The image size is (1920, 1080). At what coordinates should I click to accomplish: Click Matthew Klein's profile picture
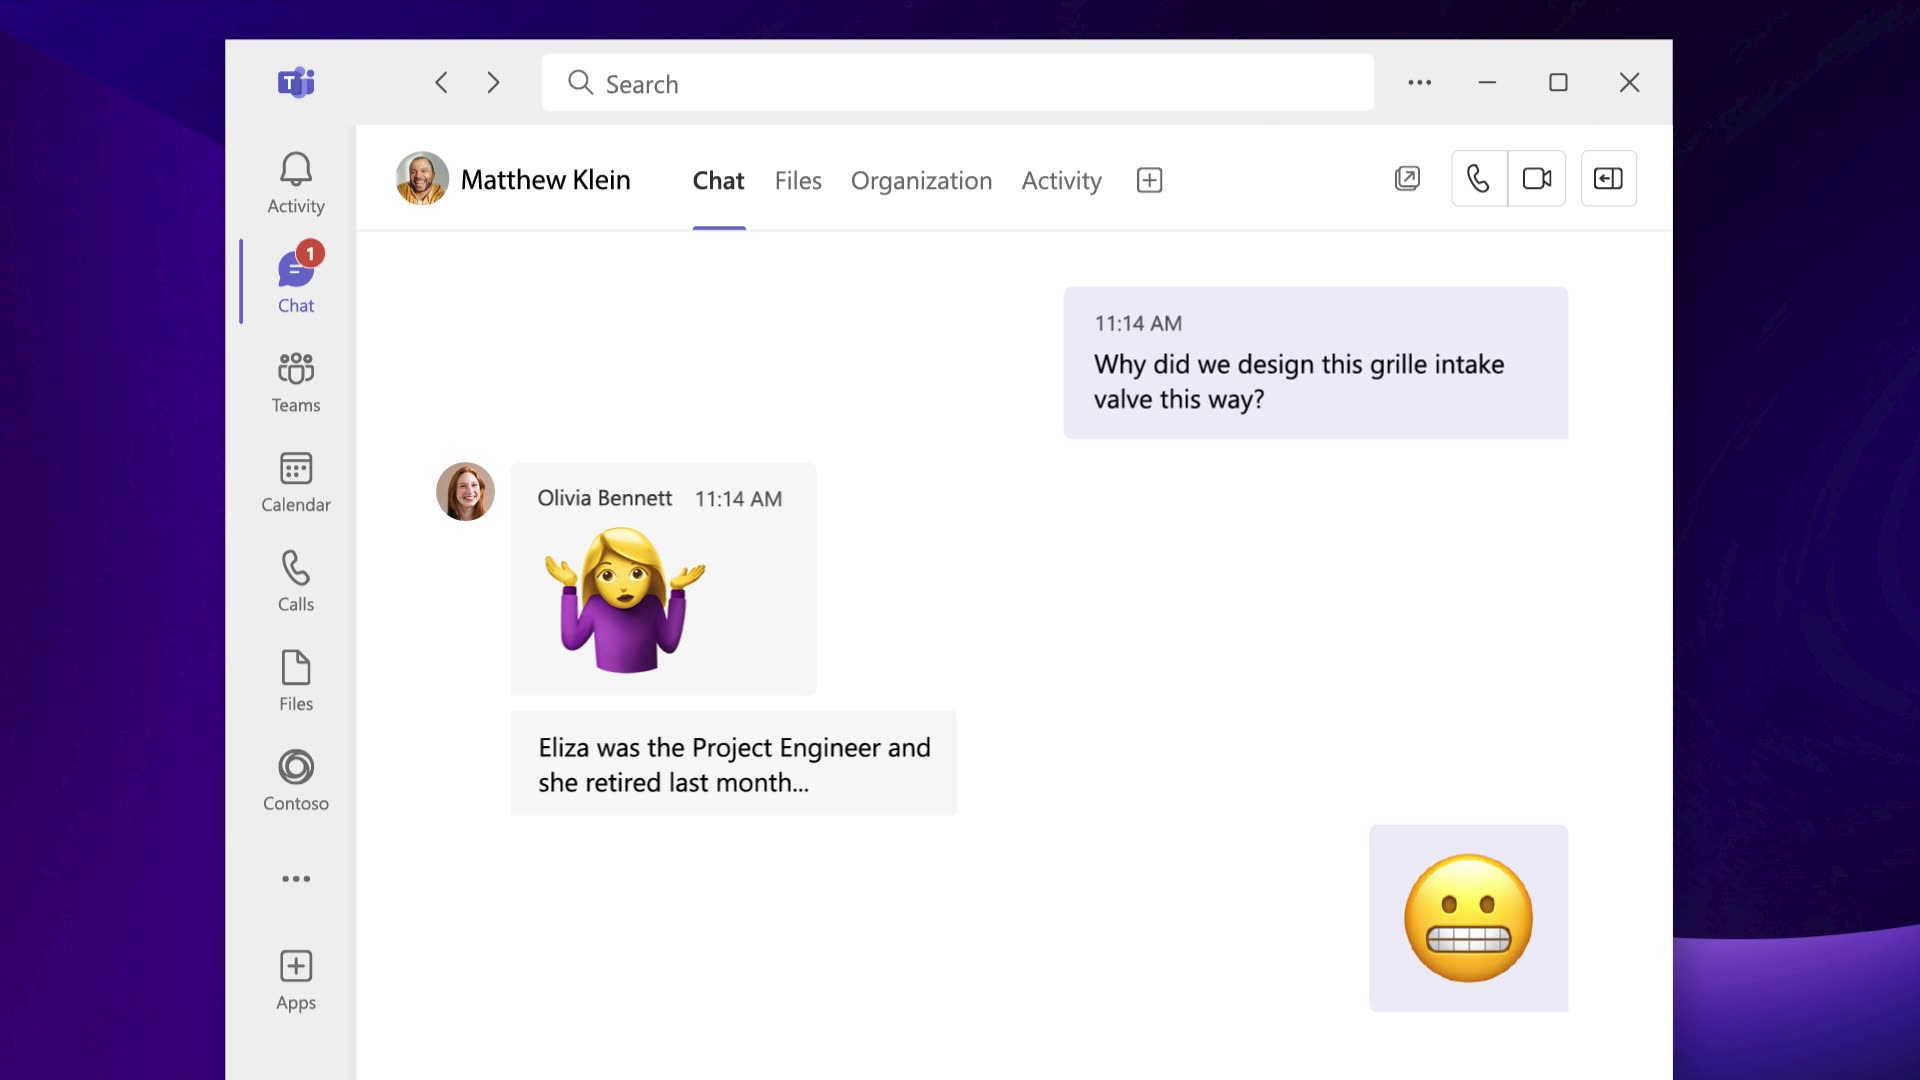coord(422,179)
